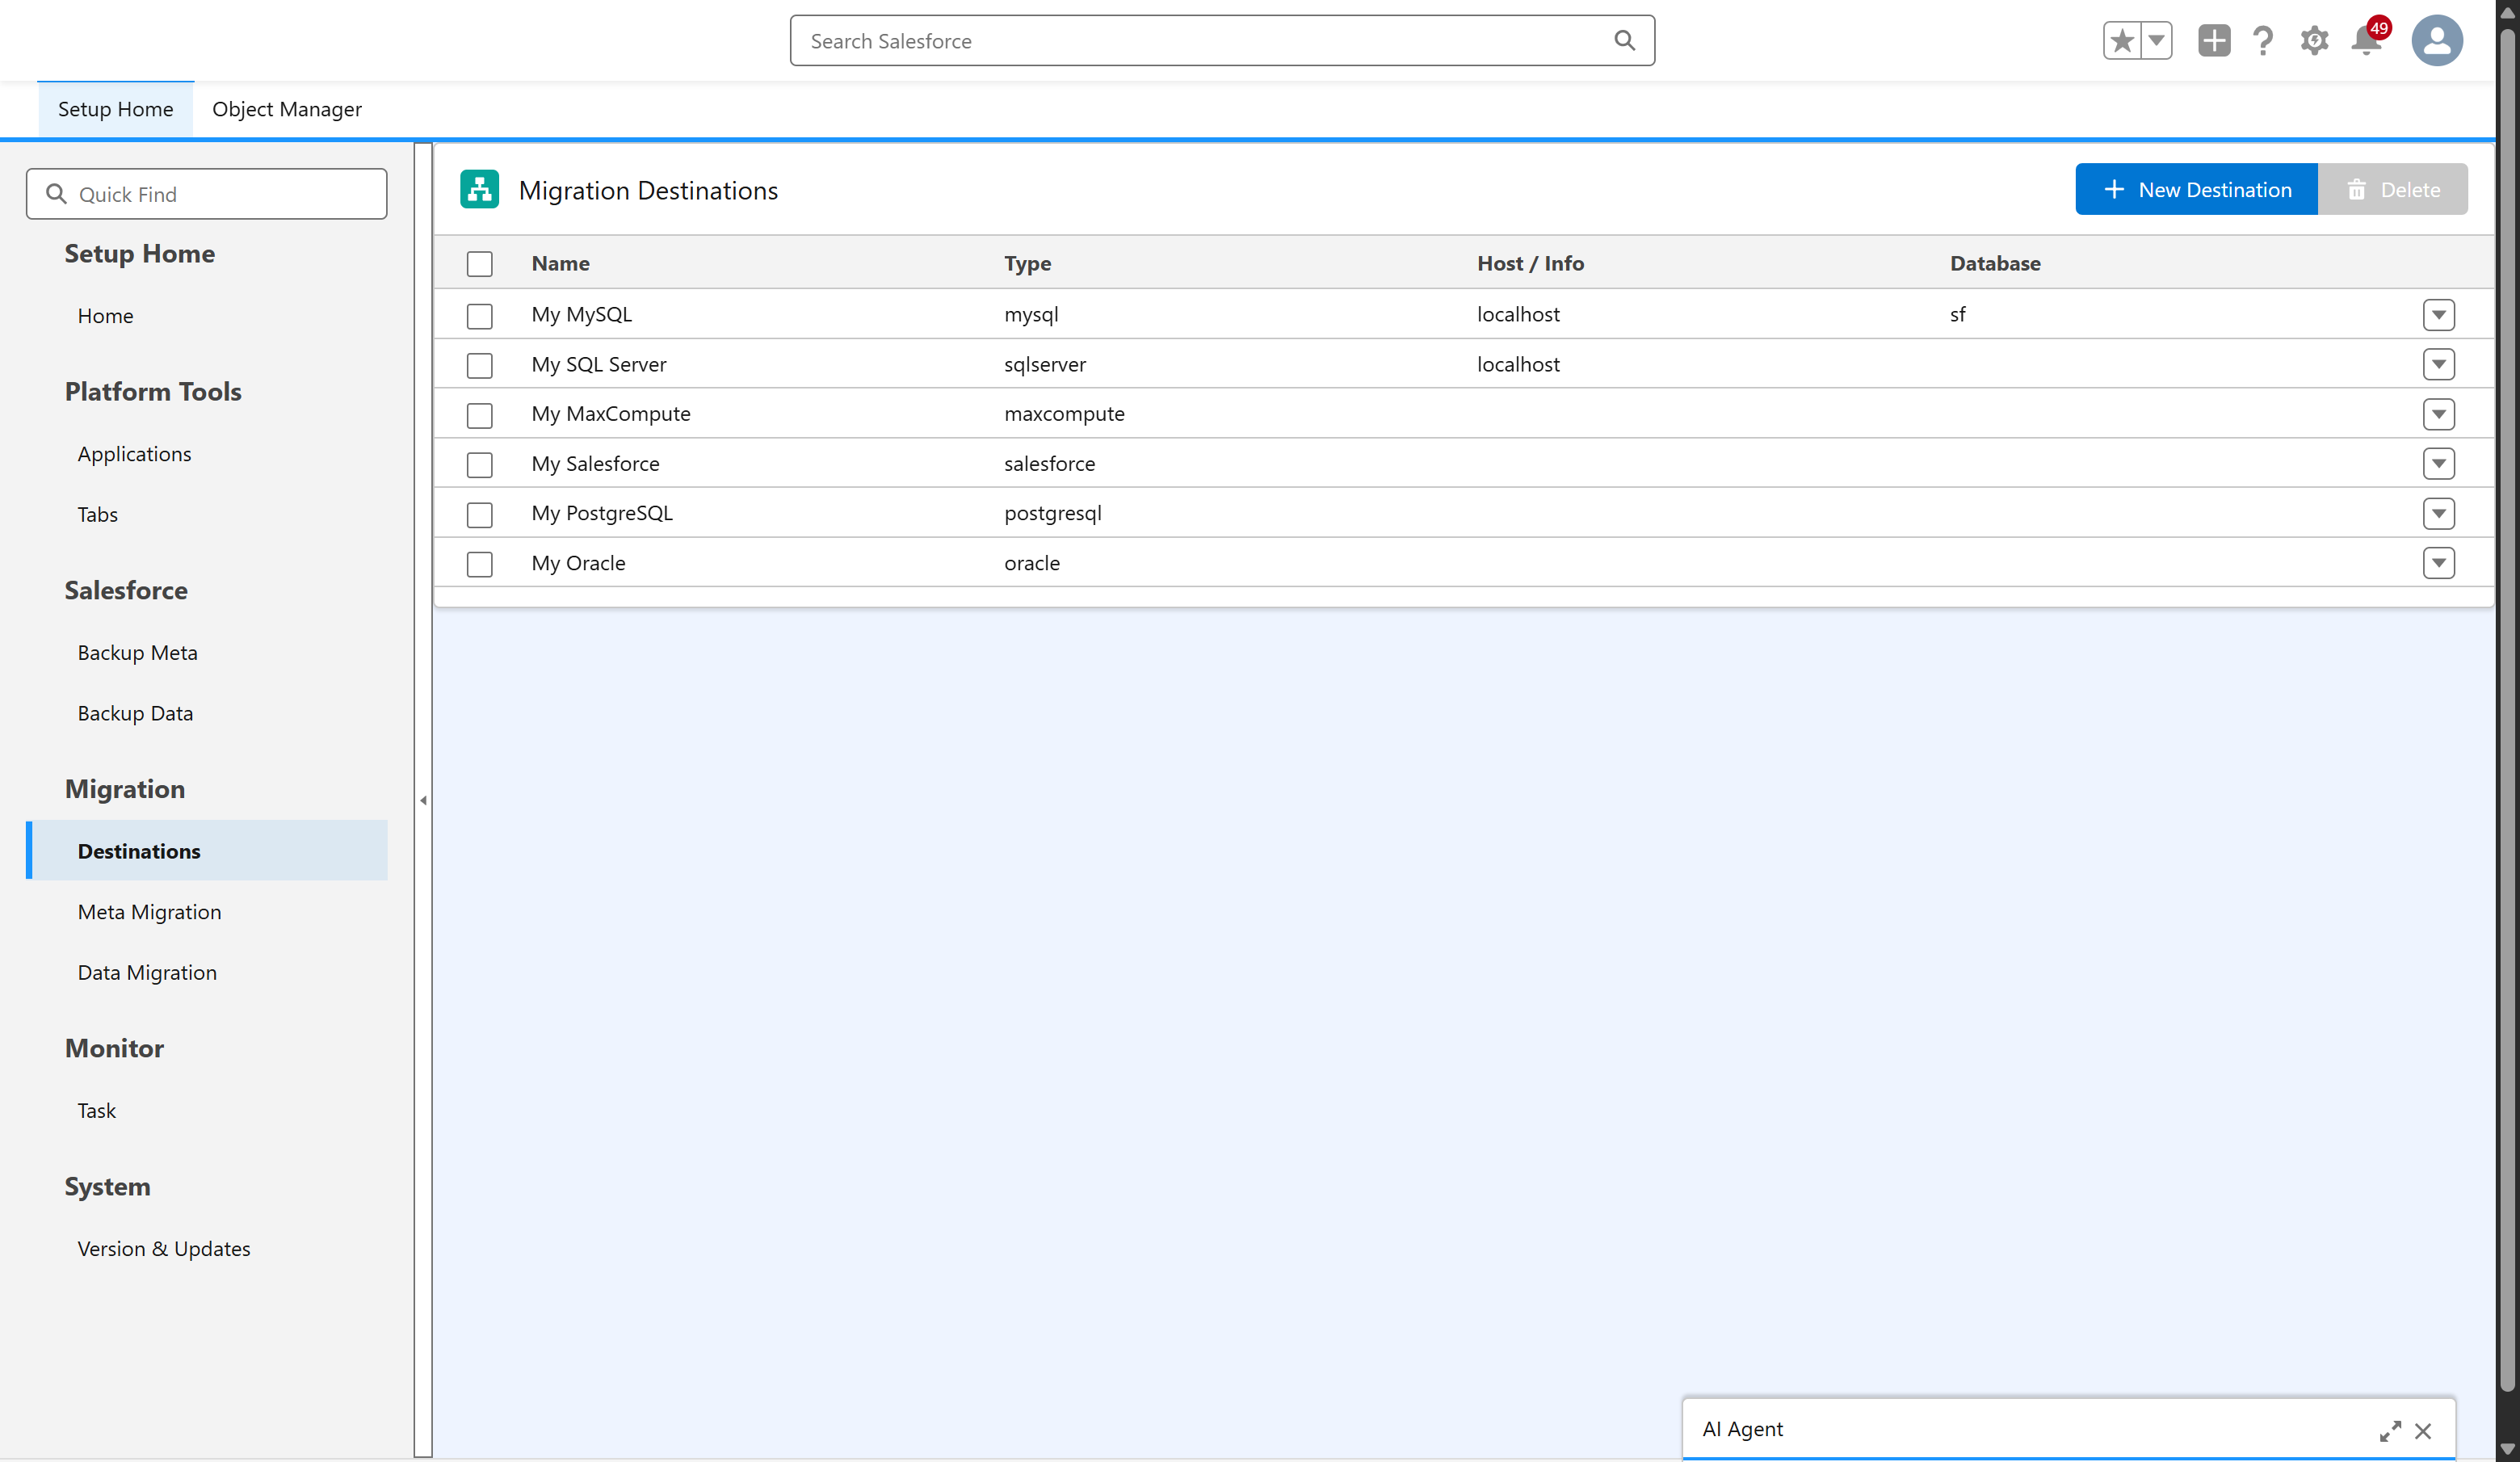Image resolution: width=2520 pixels, height=1462 pixels.
Task: Check the My PostgreSQL row checkbox
Action: 480,514
